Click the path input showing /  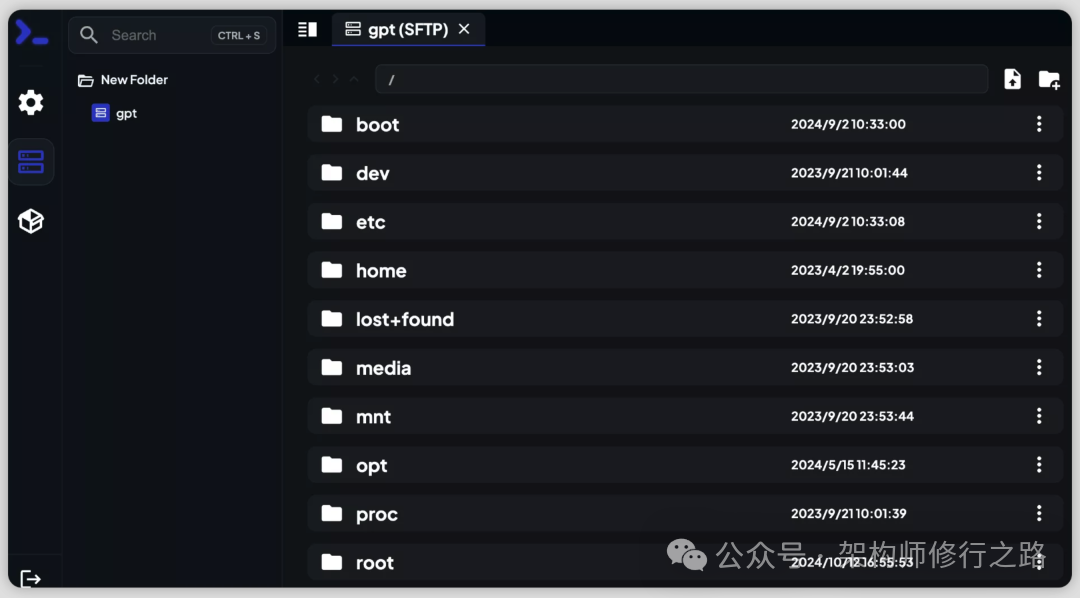point(680,80)
